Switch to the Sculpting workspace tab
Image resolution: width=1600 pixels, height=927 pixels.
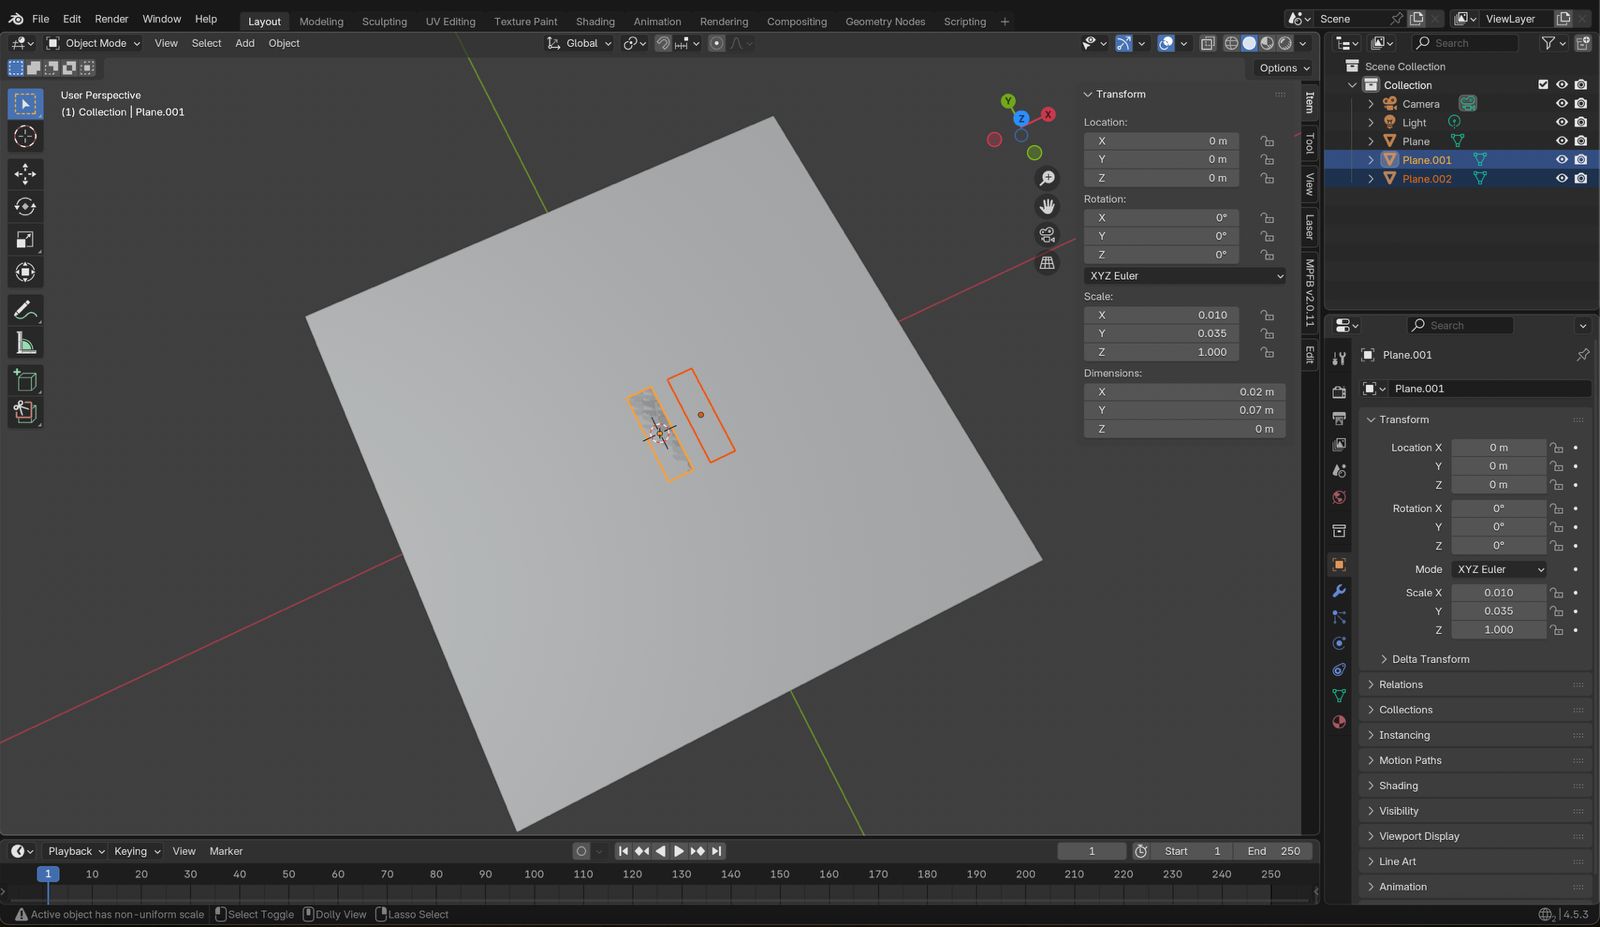tap(384, 21)
